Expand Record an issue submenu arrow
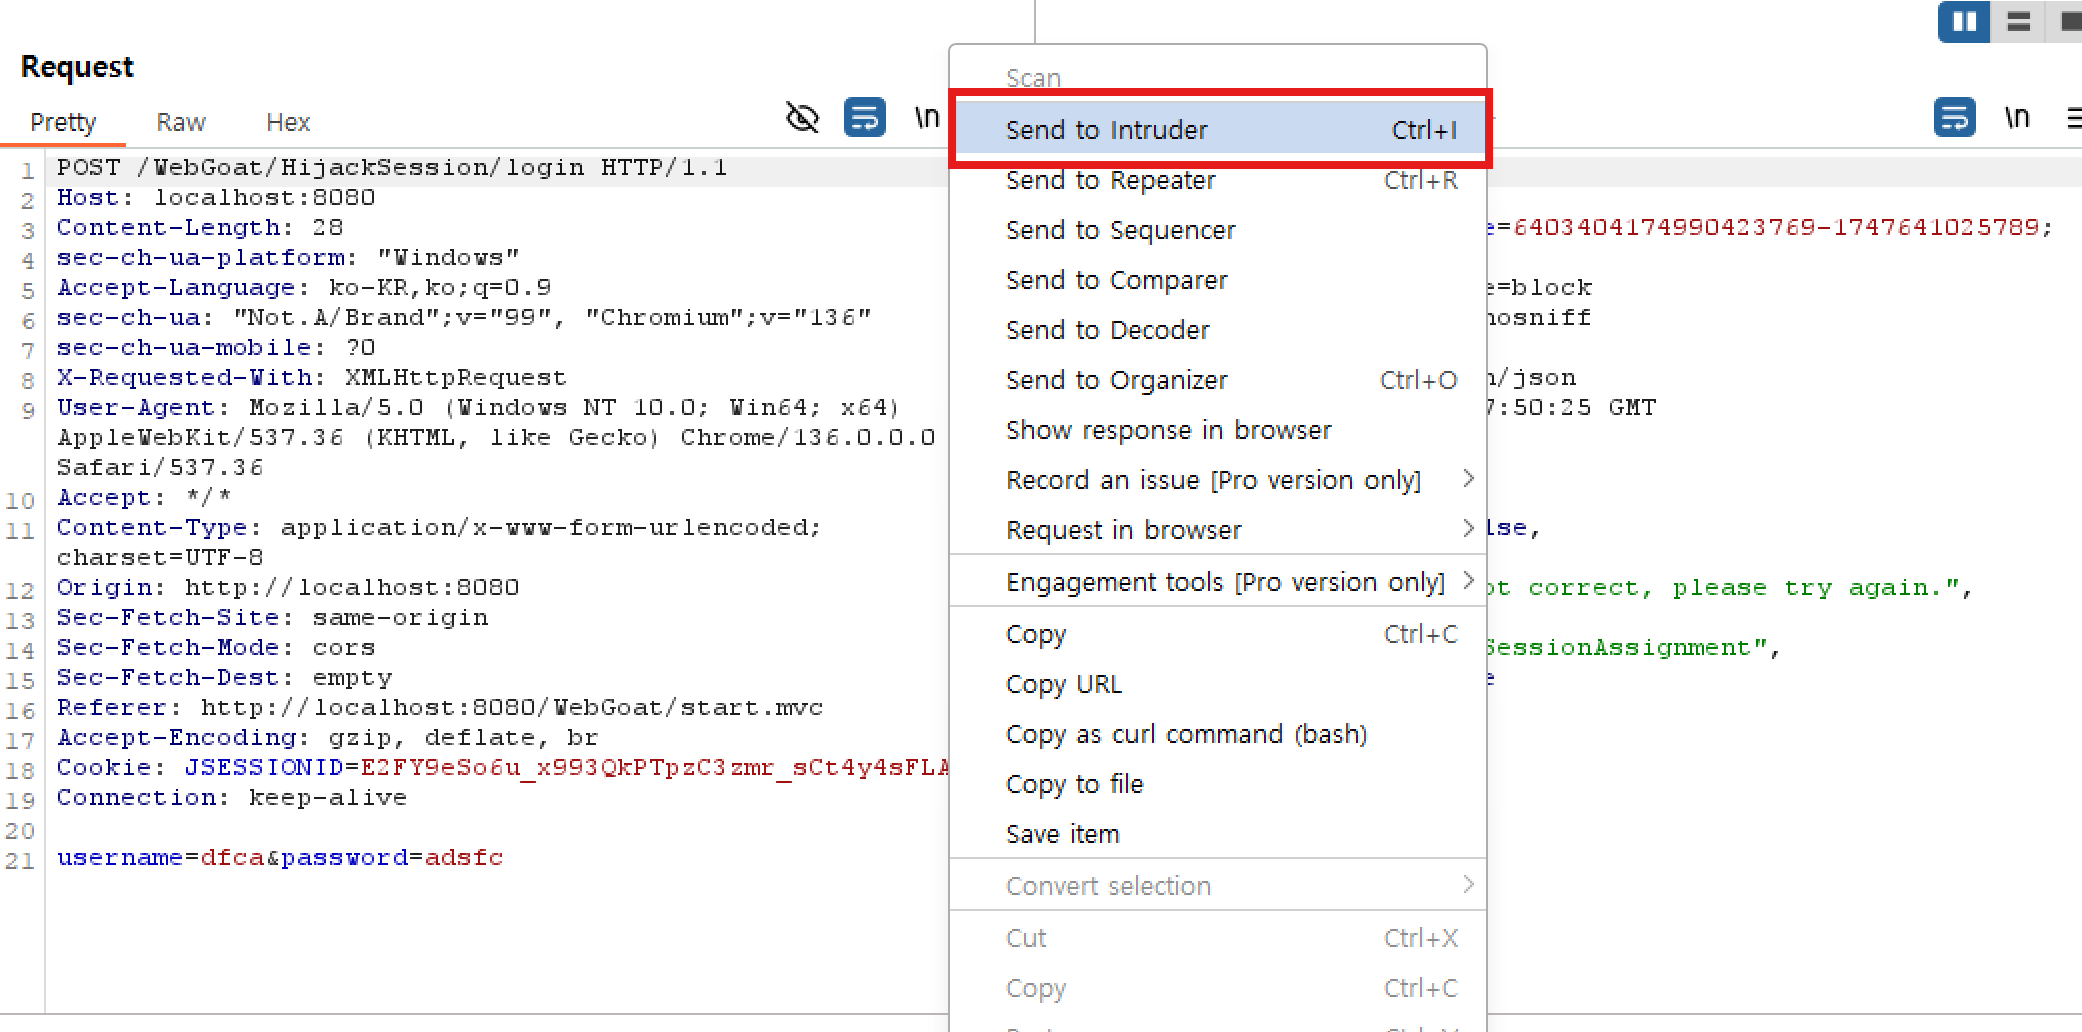Viewport: 2082px width, 1032px height. click(x=1467, y=479)
